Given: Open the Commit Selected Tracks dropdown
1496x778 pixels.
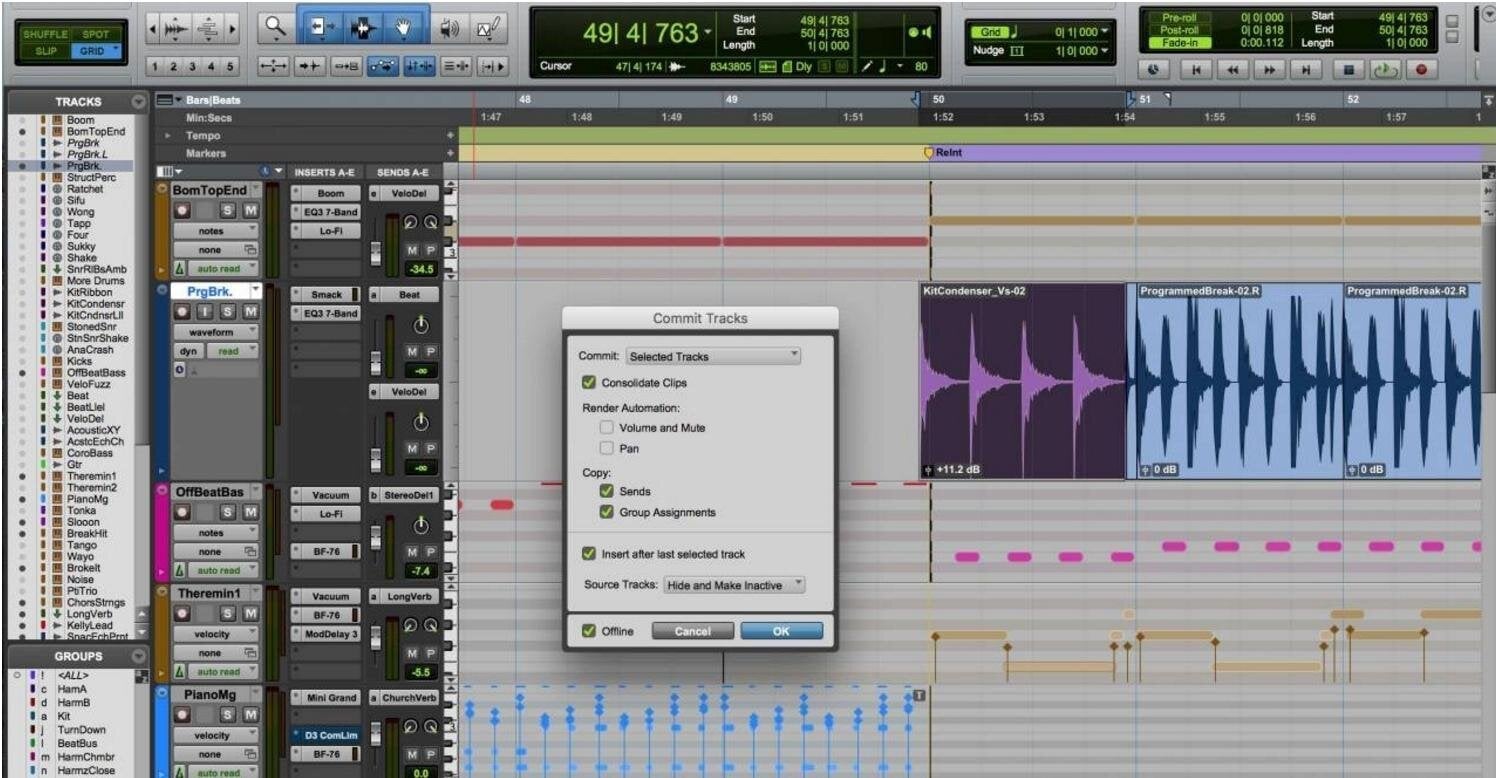Looking at the screenshot, I should coord(713,356).
